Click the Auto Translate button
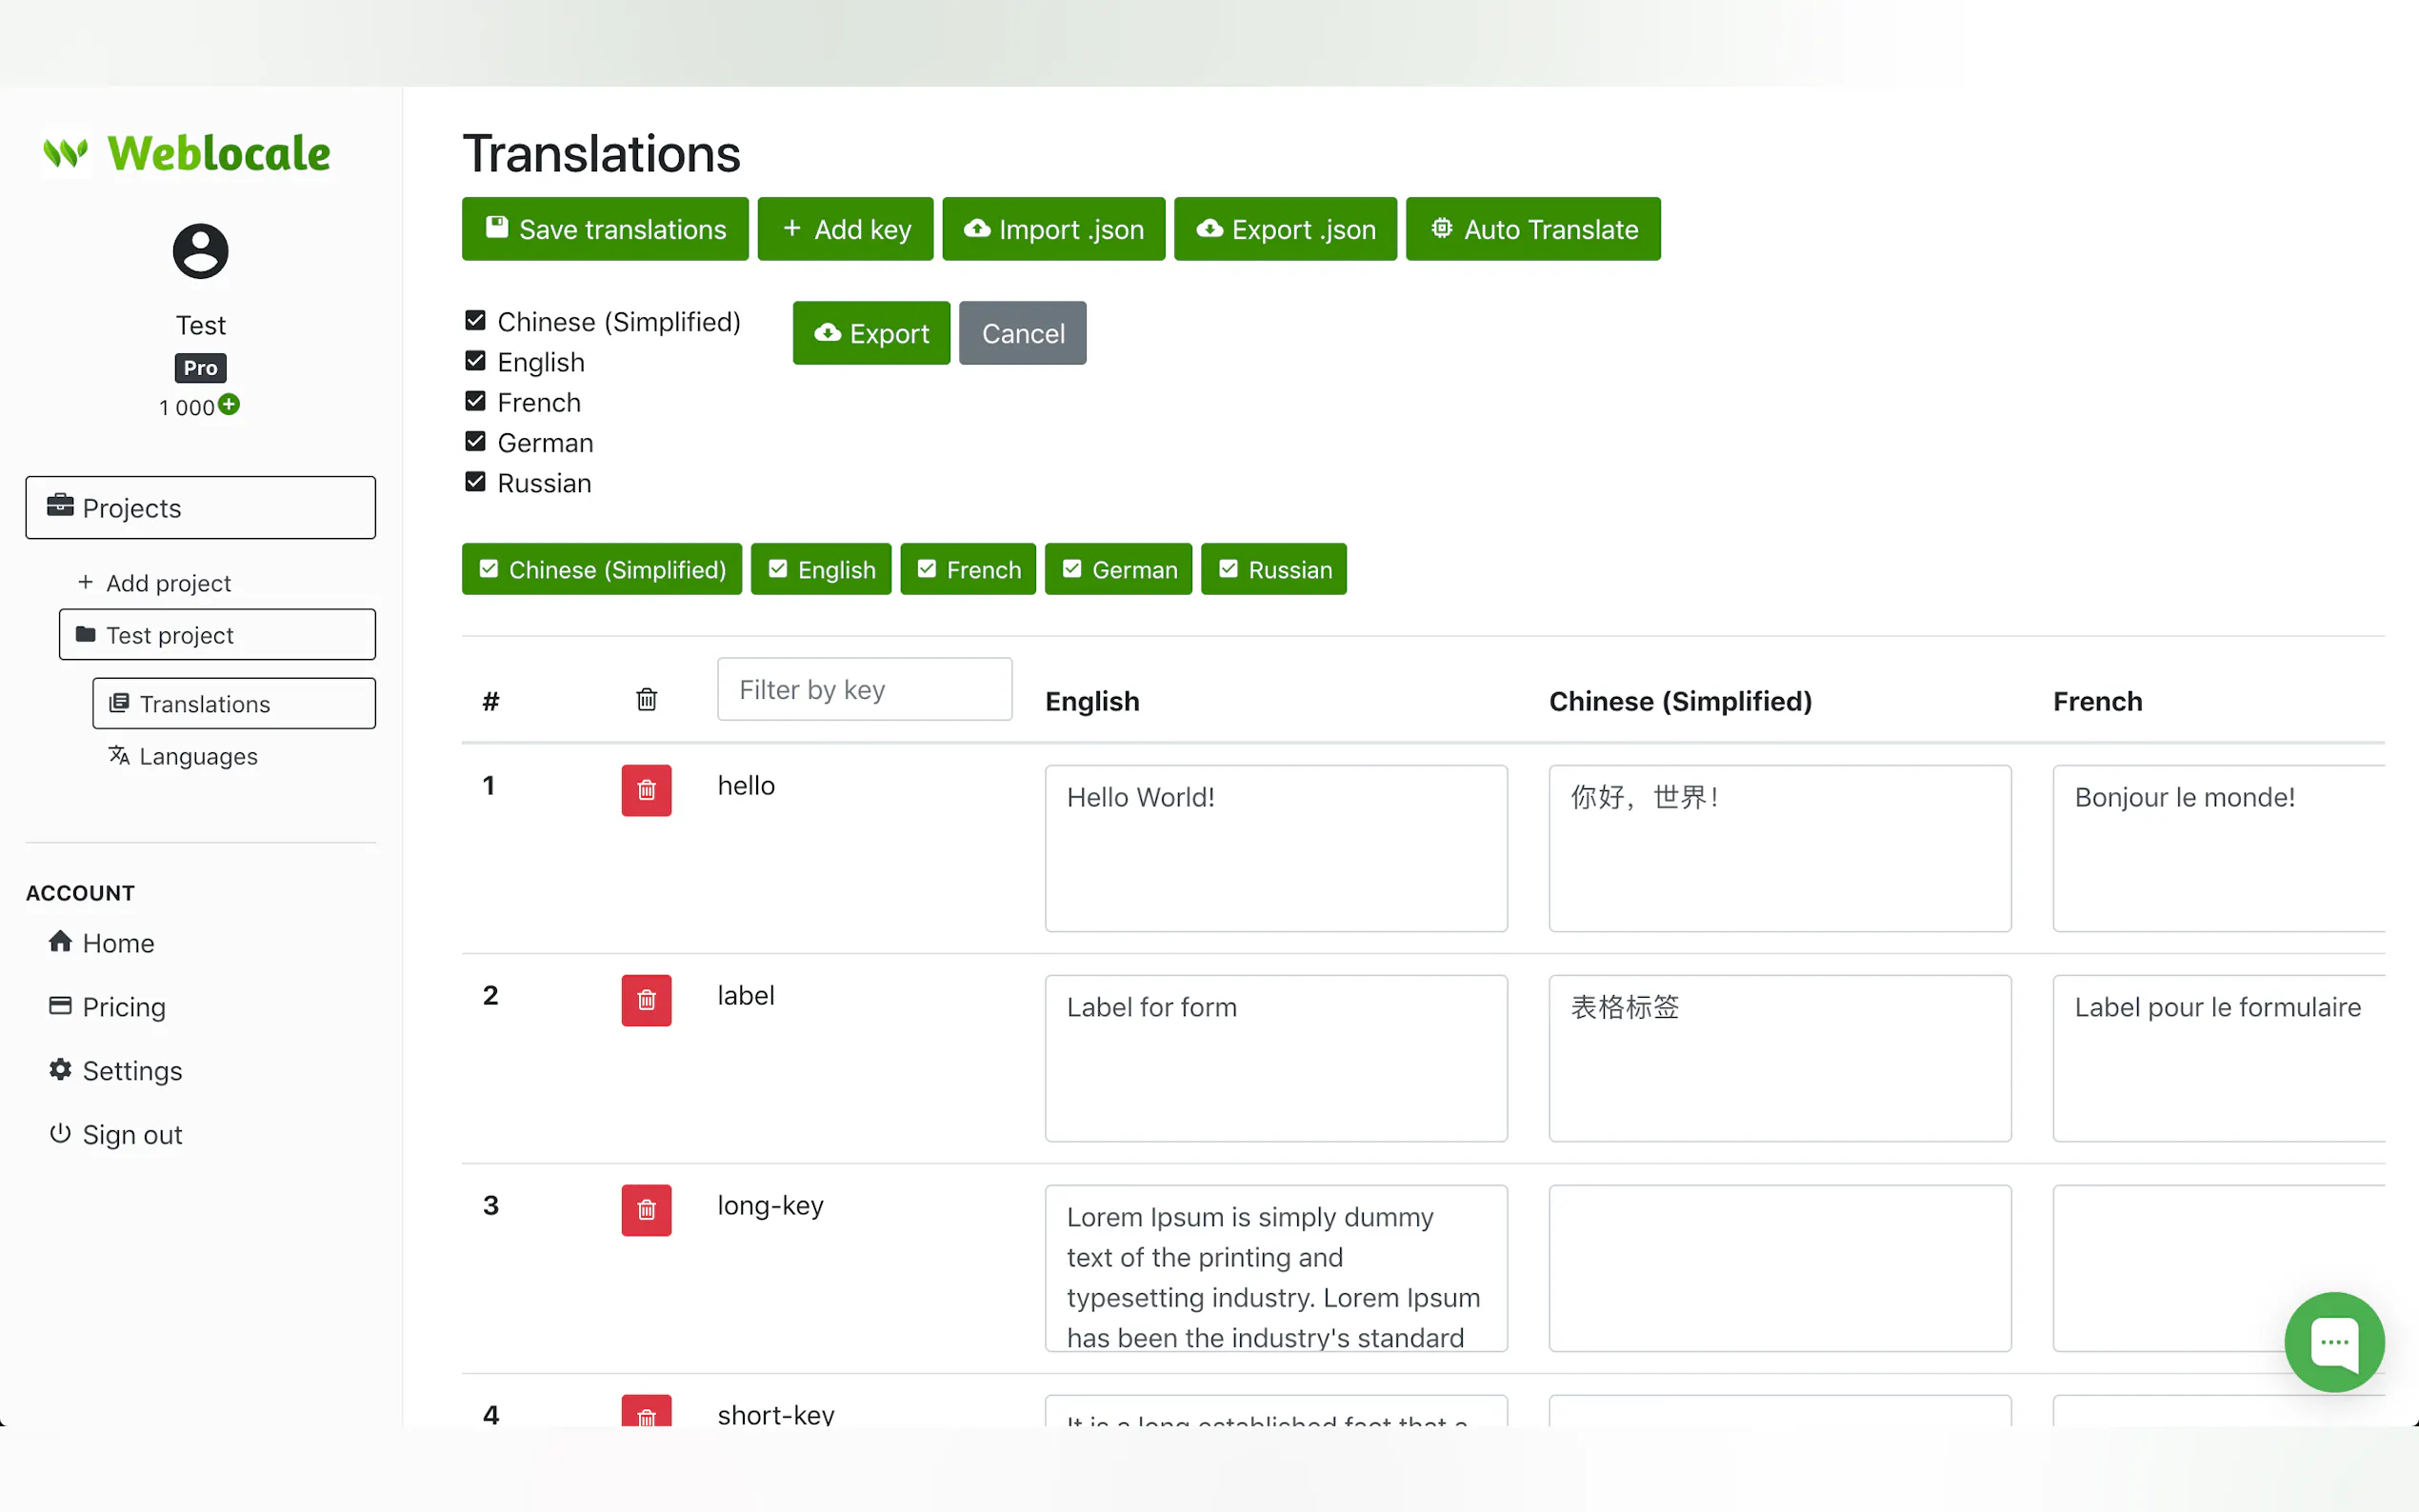Viewport: 2419px width, 1512px height. (x=1532, y=229)
